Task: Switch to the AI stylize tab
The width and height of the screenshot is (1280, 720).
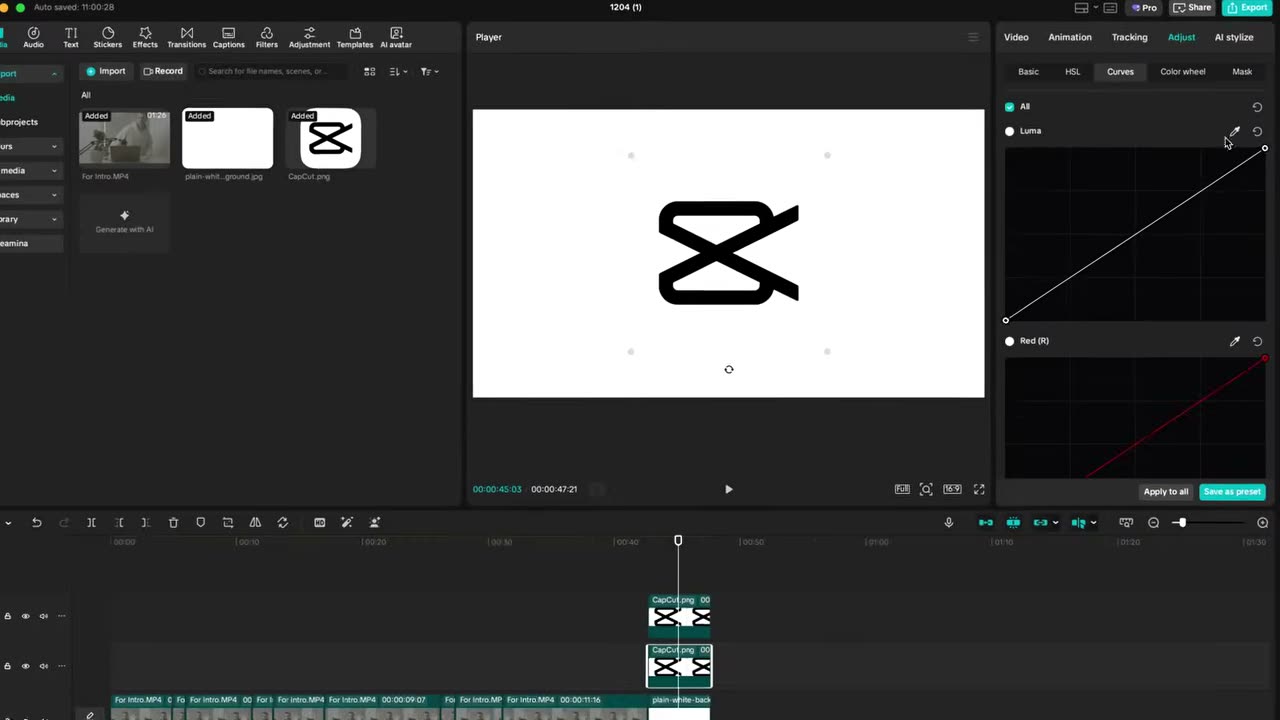Action: pyautogui.click(x=1234, y=37)
